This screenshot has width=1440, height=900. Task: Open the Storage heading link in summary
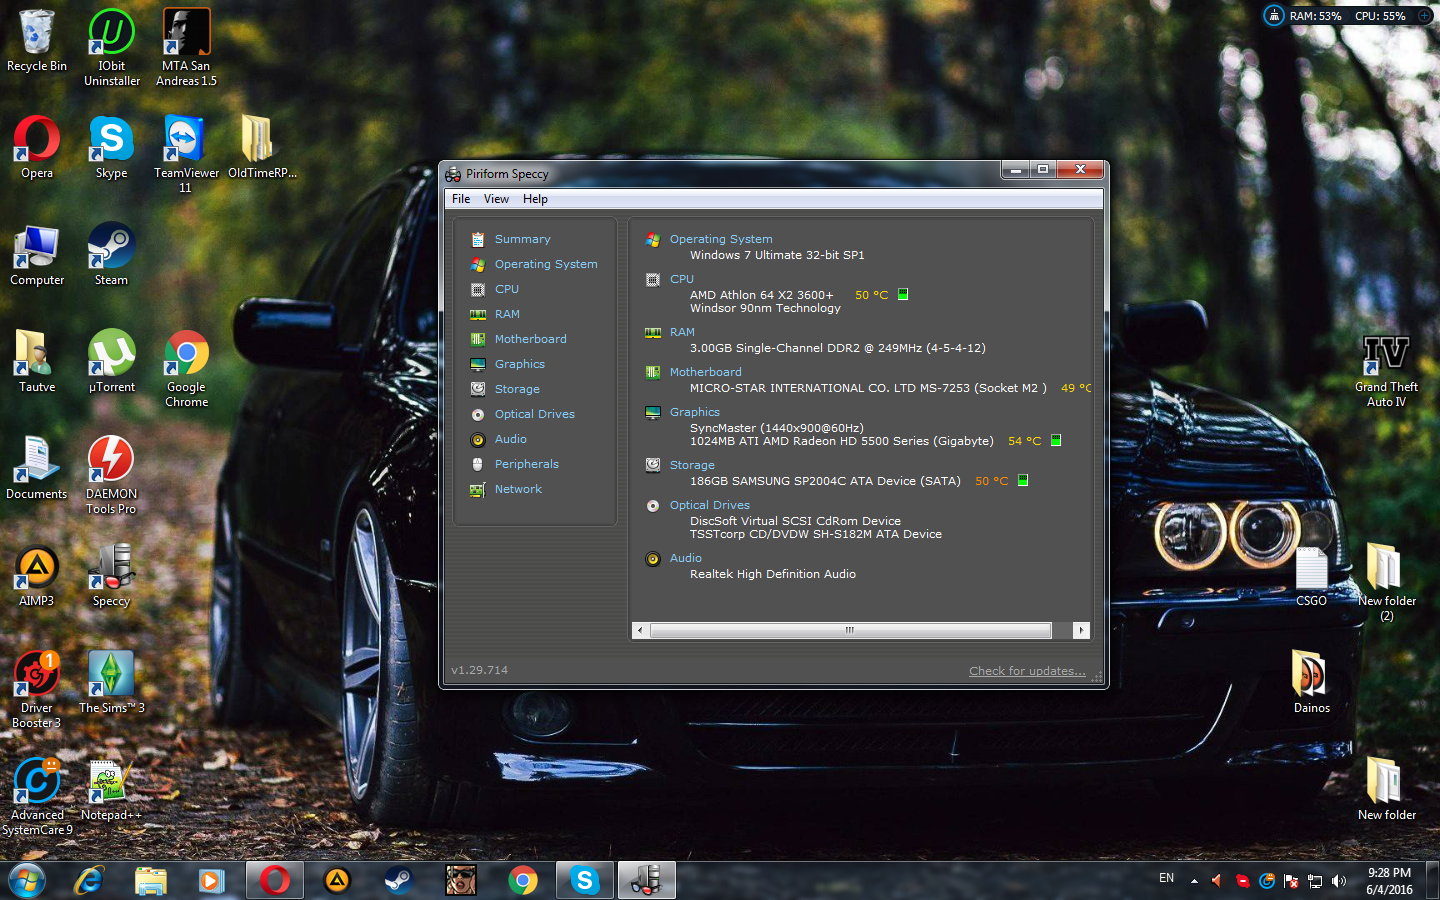tap(692, 465)
